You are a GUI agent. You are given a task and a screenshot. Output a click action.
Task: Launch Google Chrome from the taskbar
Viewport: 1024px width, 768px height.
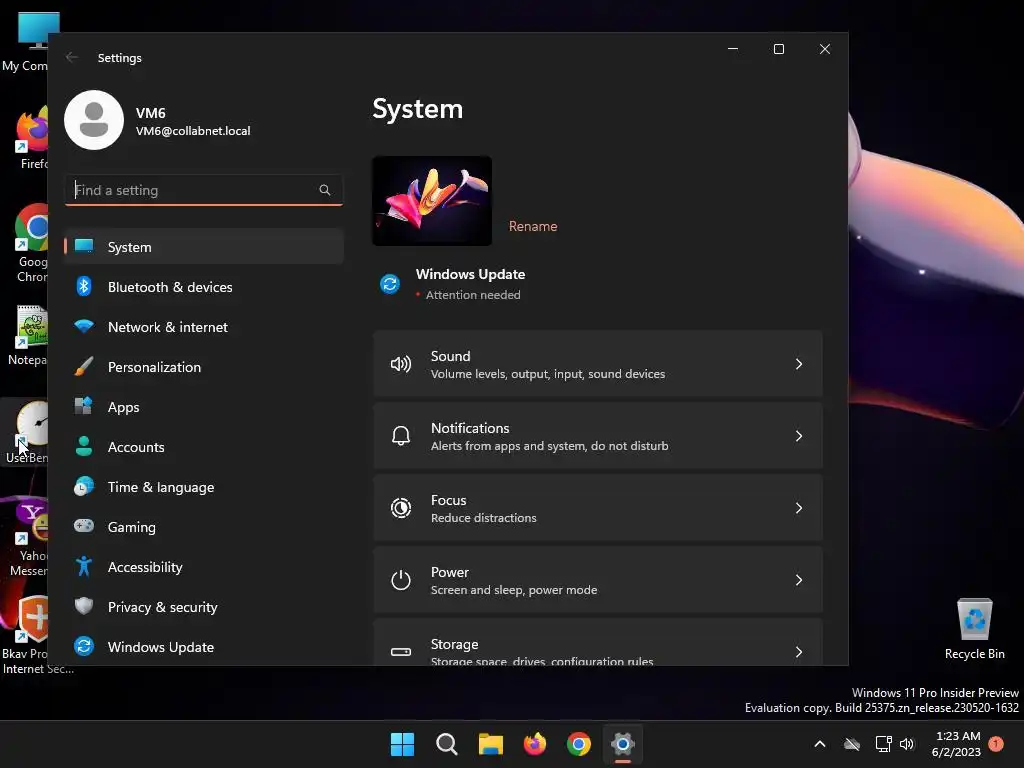click(x=579, y=744)
